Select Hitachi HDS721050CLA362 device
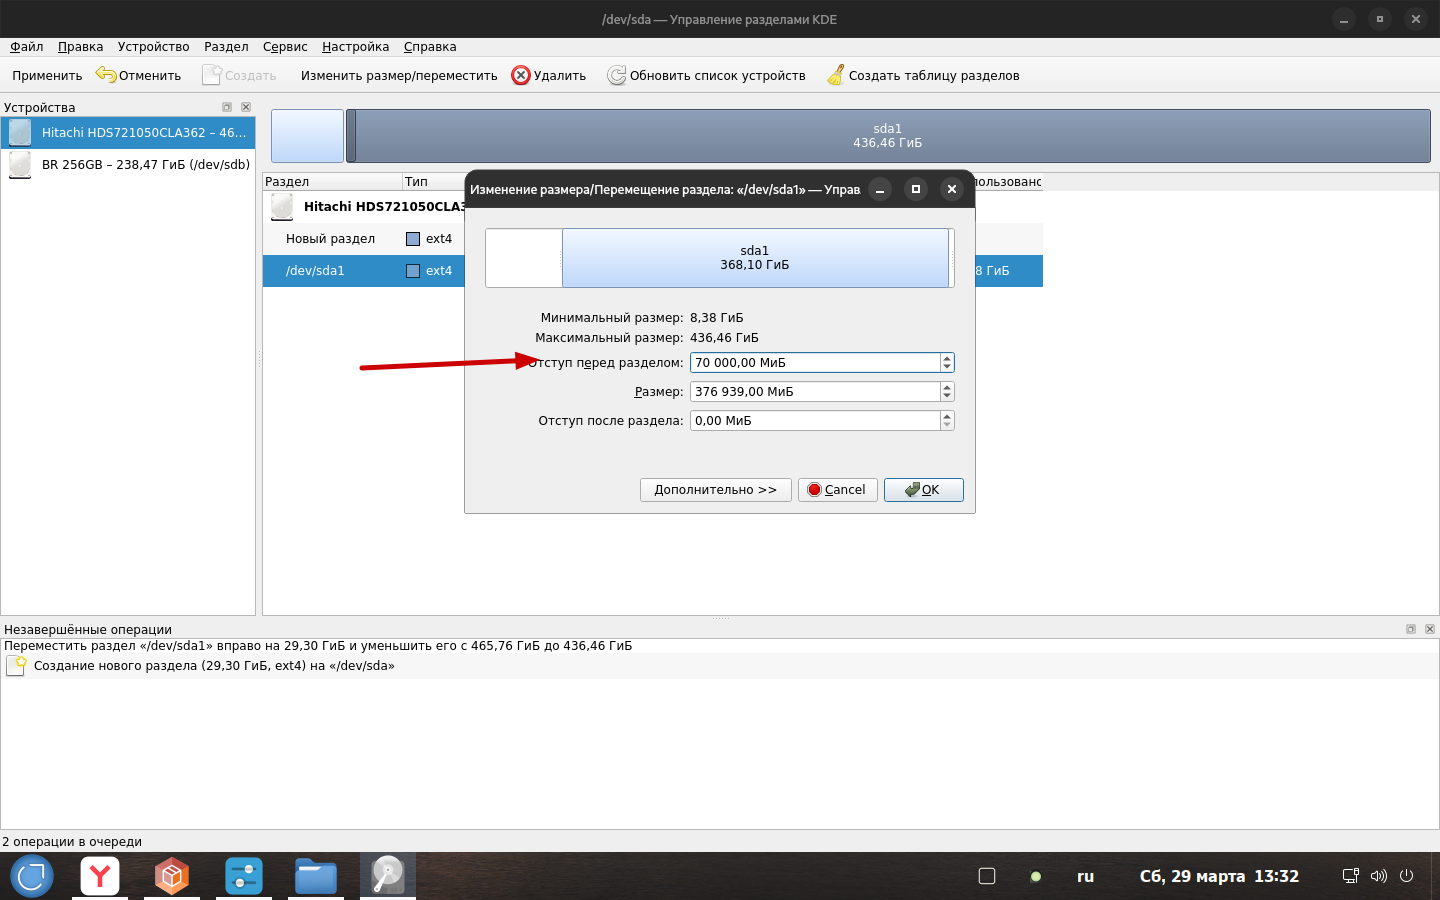The image size is (1440, 900). tap(128, 133)
